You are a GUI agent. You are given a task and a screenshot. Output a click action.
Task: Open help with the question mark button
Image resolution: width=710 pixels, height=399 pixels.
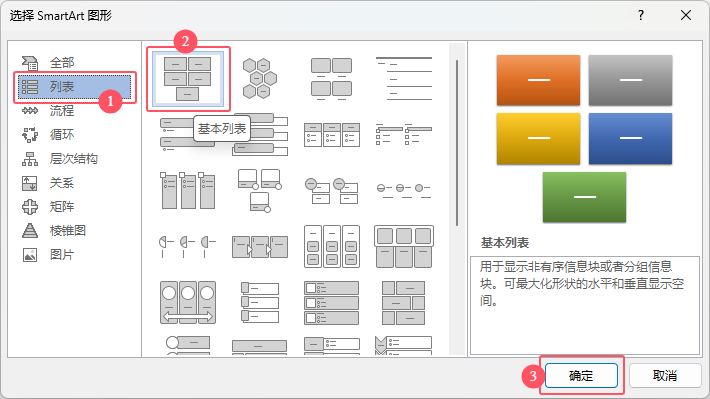[641, 15]
